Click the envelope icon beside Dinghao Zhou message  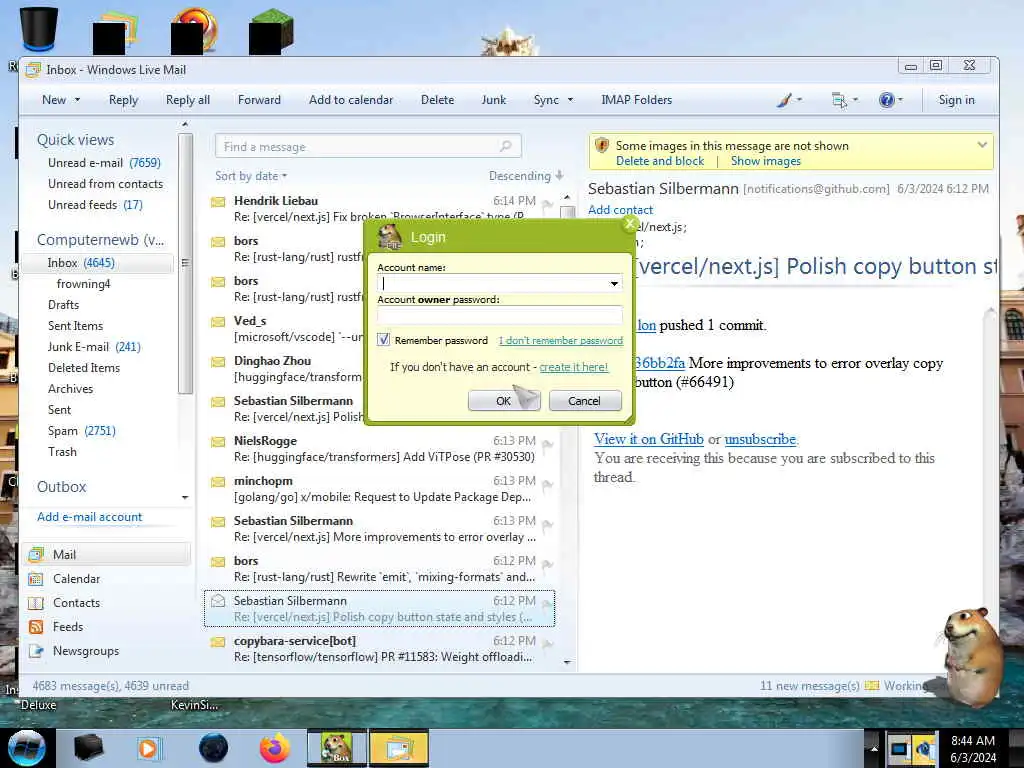point(218,361)
